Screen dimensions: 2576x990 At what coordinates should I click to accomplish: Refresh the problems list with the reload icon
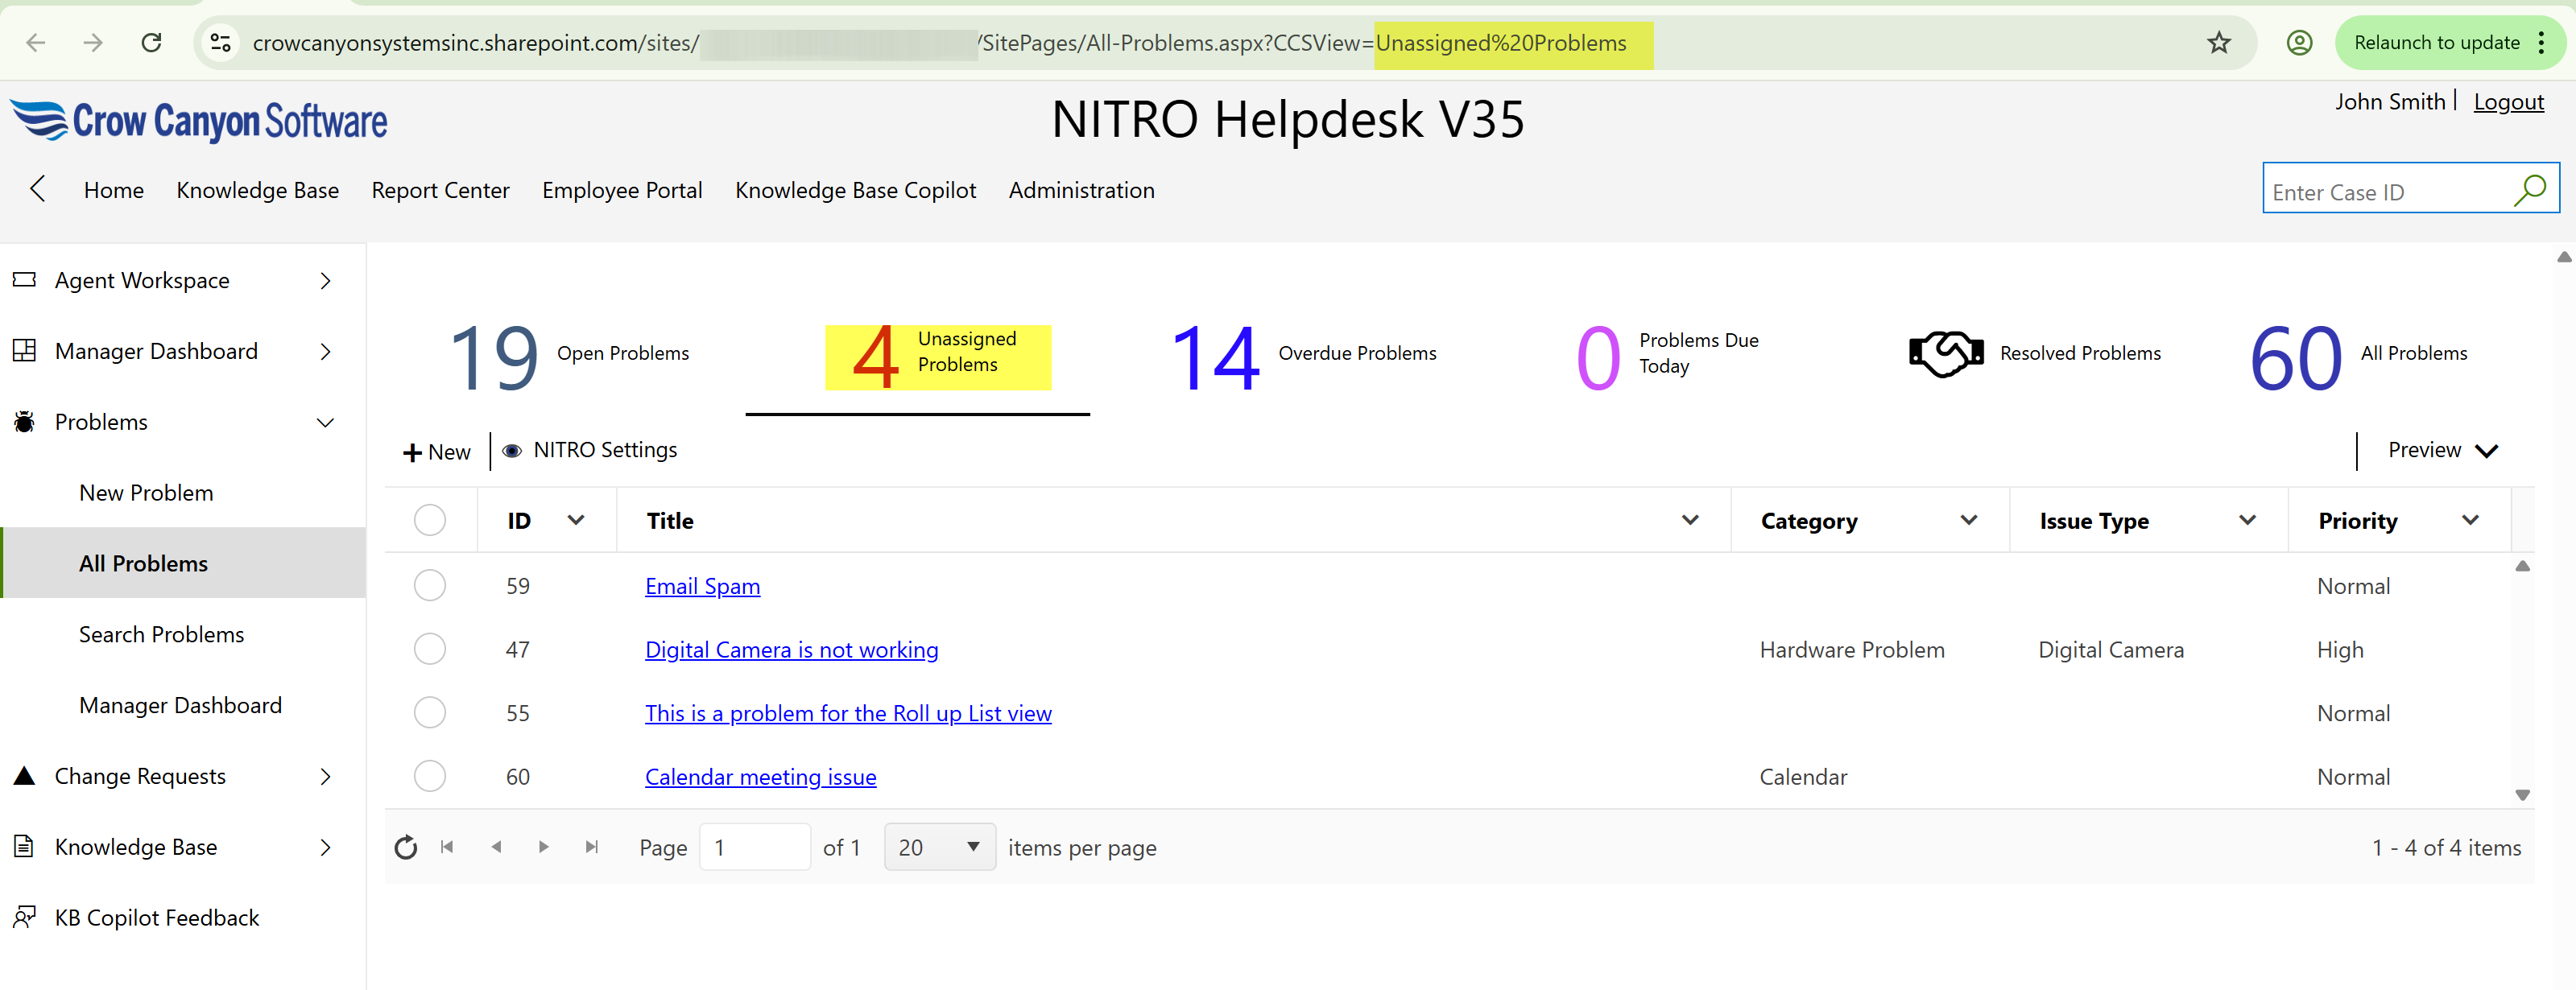(406, 846)
